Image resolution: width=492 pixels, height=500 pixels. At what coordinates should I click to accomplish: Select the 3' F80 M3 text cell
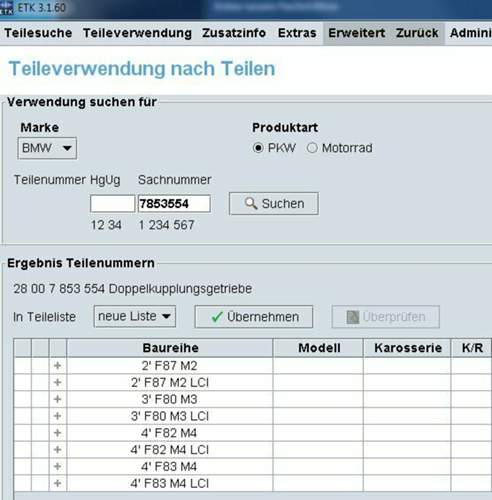click(x=170, y=399)
